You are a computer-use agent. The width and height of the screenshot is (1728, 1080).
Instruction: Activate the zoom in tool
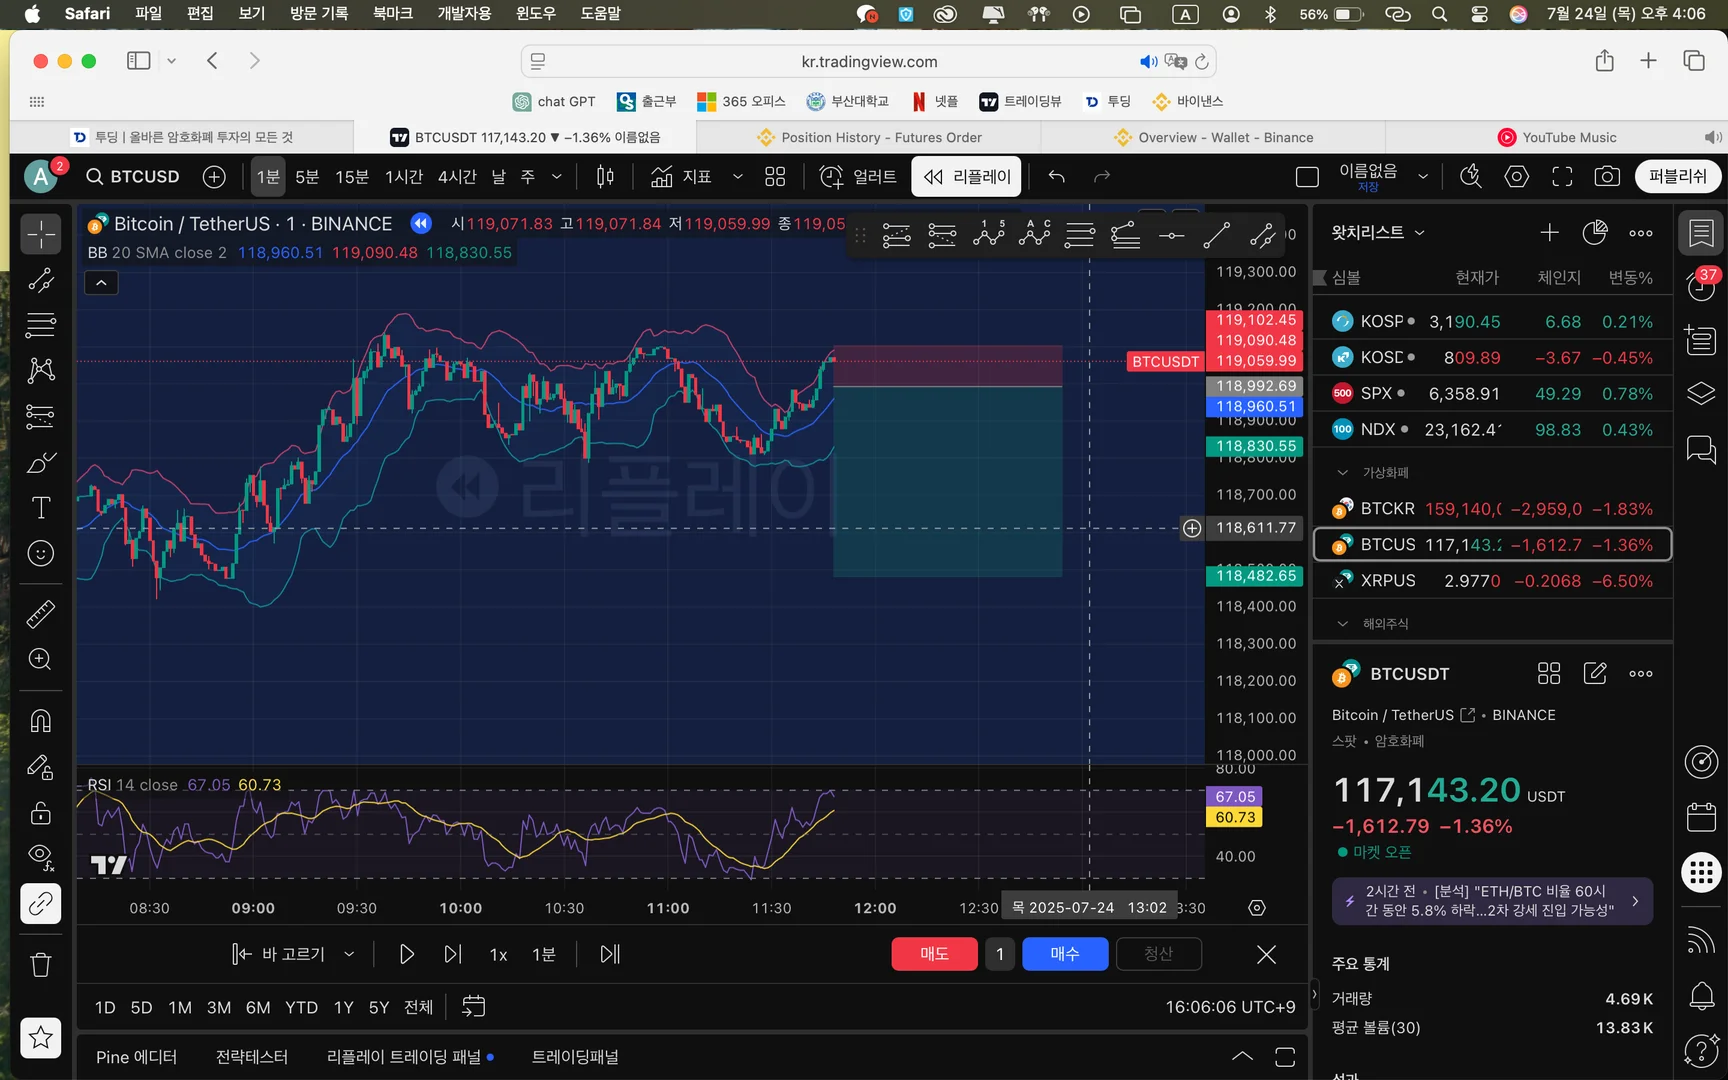coord(41,659)
